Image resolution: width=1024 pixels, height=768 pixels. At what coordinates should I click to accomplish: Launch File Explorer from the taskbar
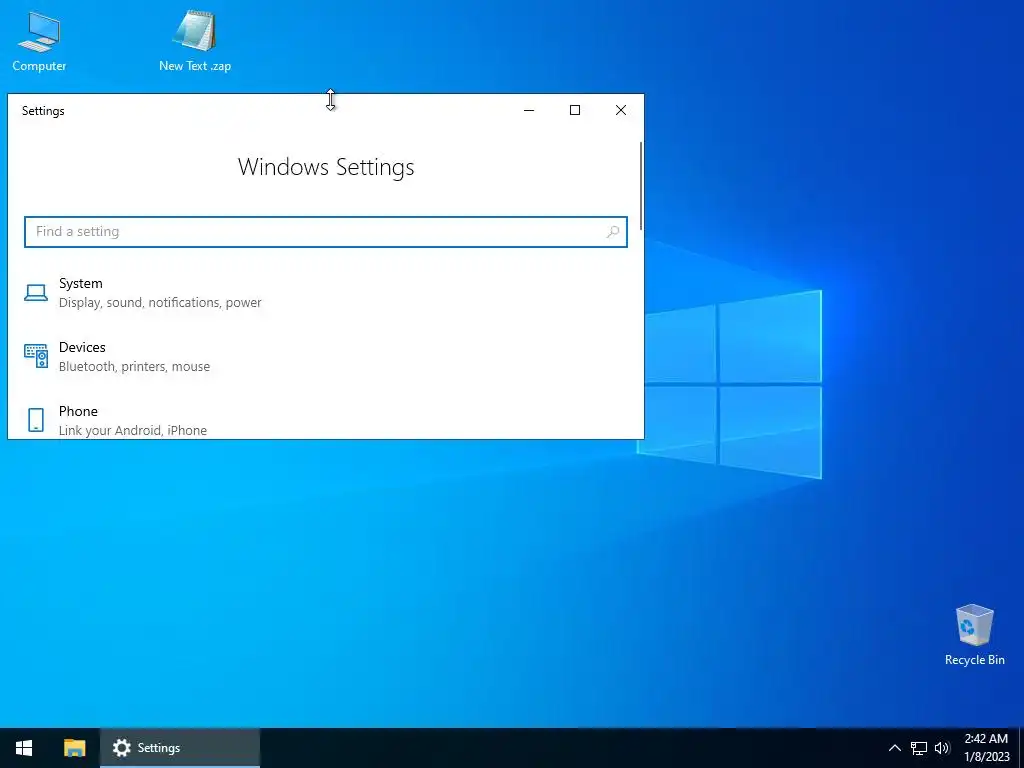[x=74, y=748]
